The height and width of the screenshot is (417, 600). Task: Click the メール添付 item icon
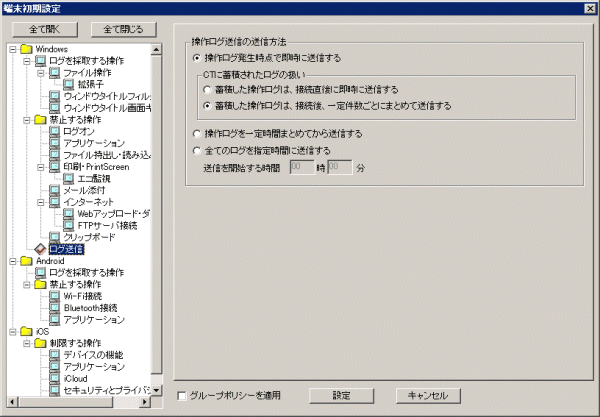[x=54, y=190]
